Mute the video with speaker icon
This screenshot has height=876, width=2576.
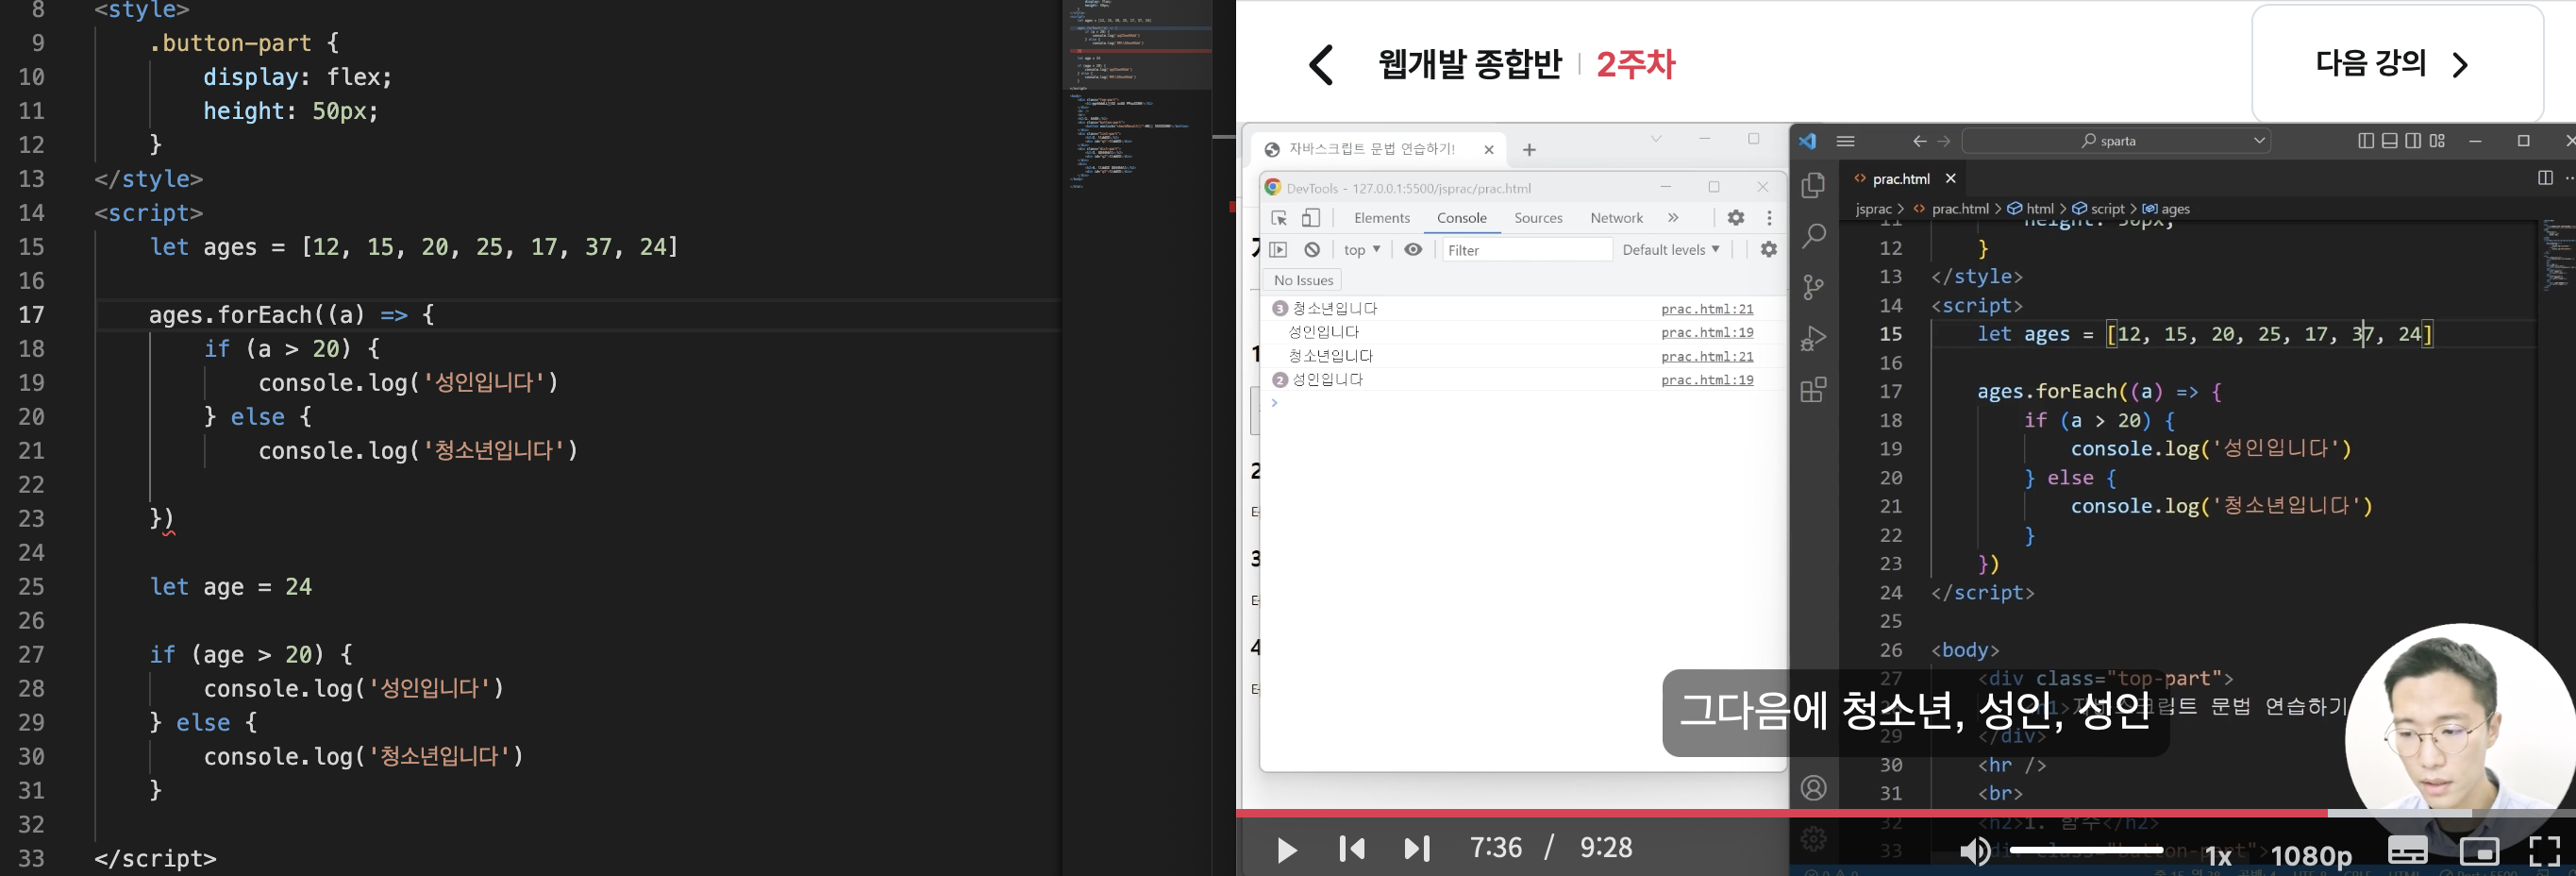click(1974, 851)
